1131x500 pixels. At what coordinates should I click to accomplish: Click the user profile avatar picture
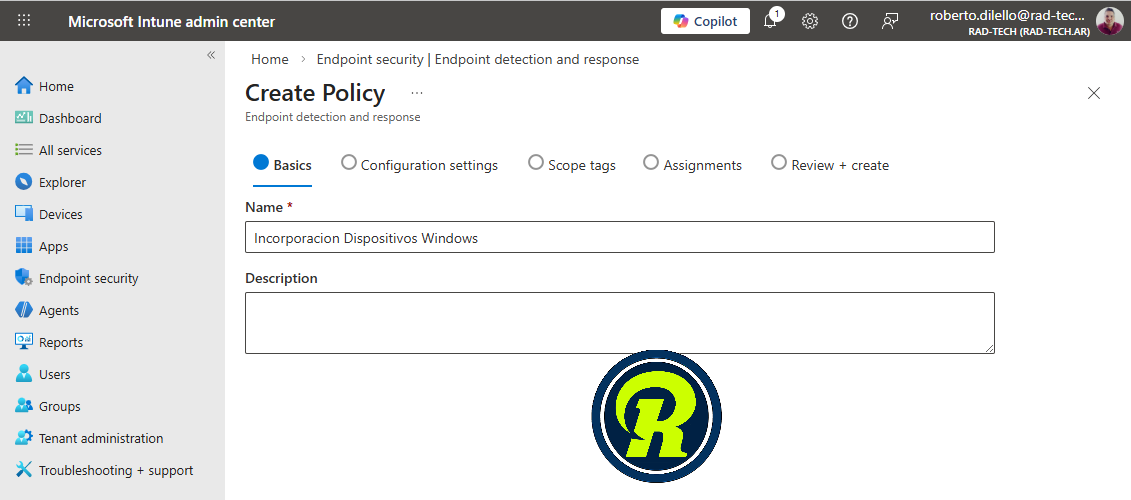tap(1109, 21)
